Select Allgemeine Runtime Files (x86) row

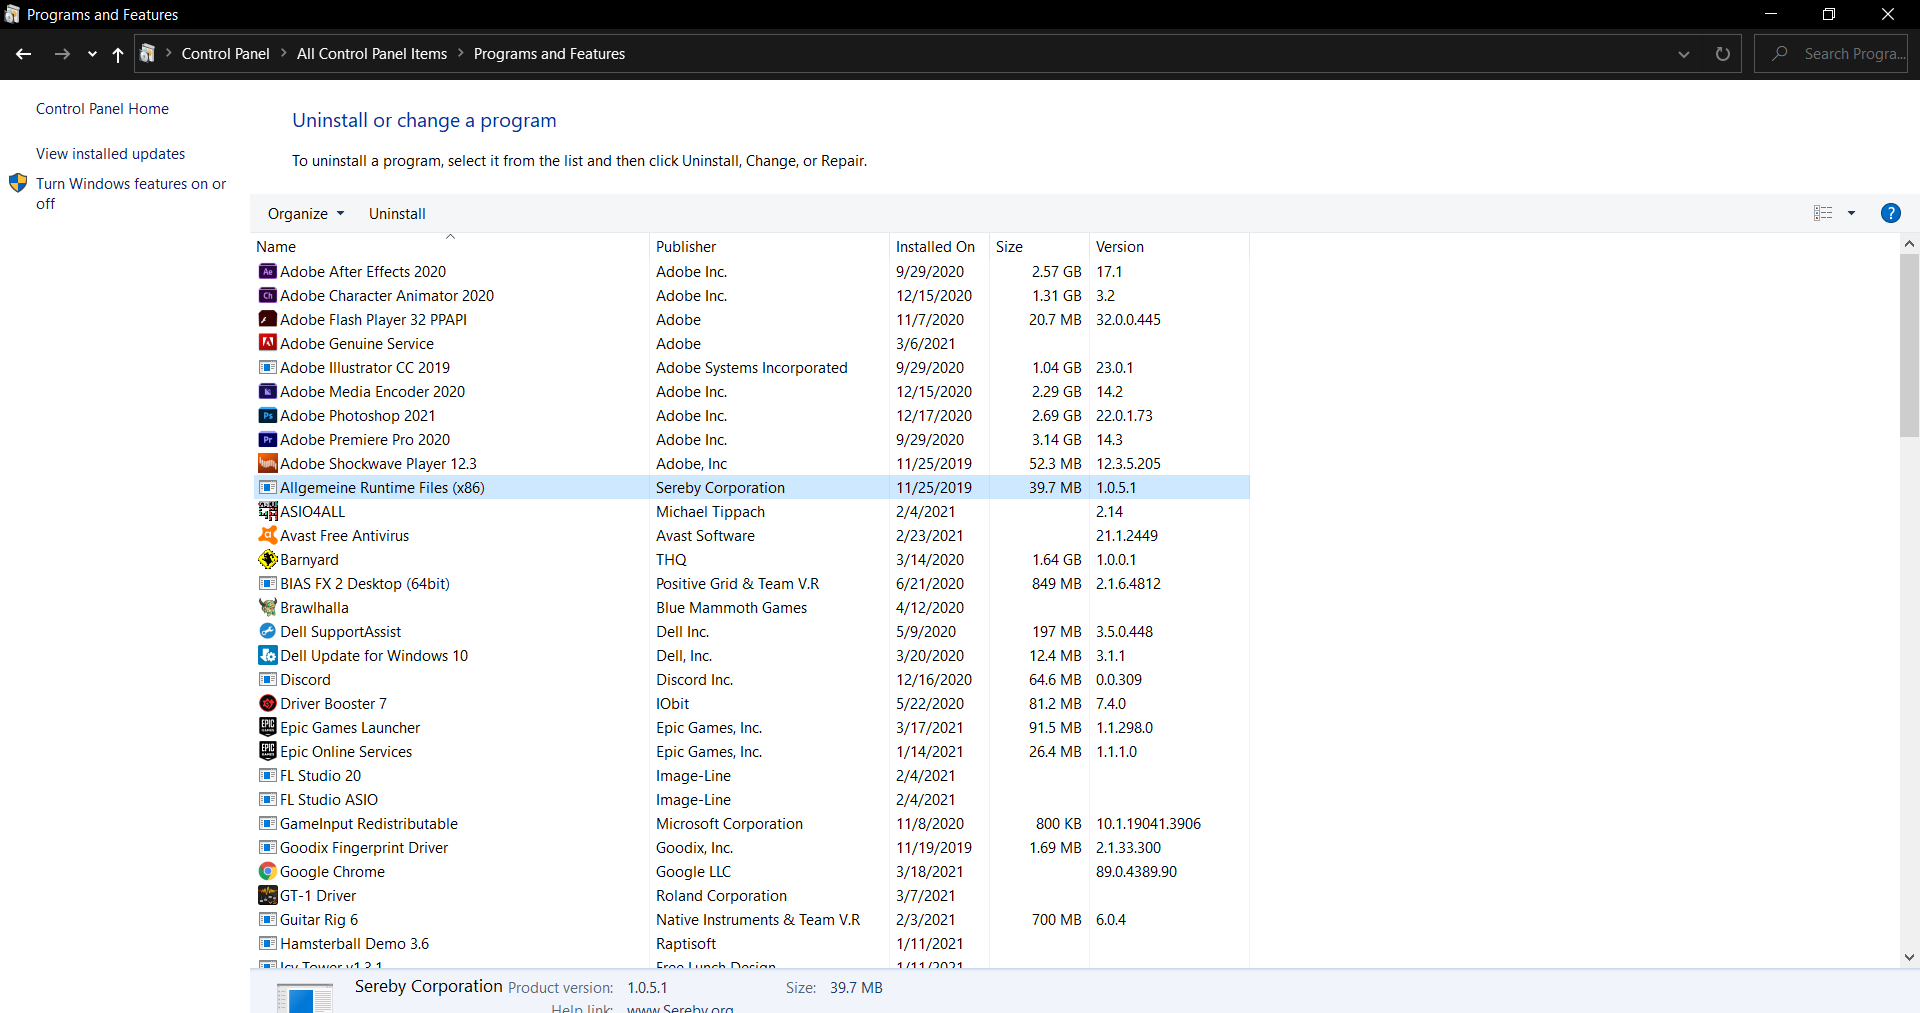[750, 487]
